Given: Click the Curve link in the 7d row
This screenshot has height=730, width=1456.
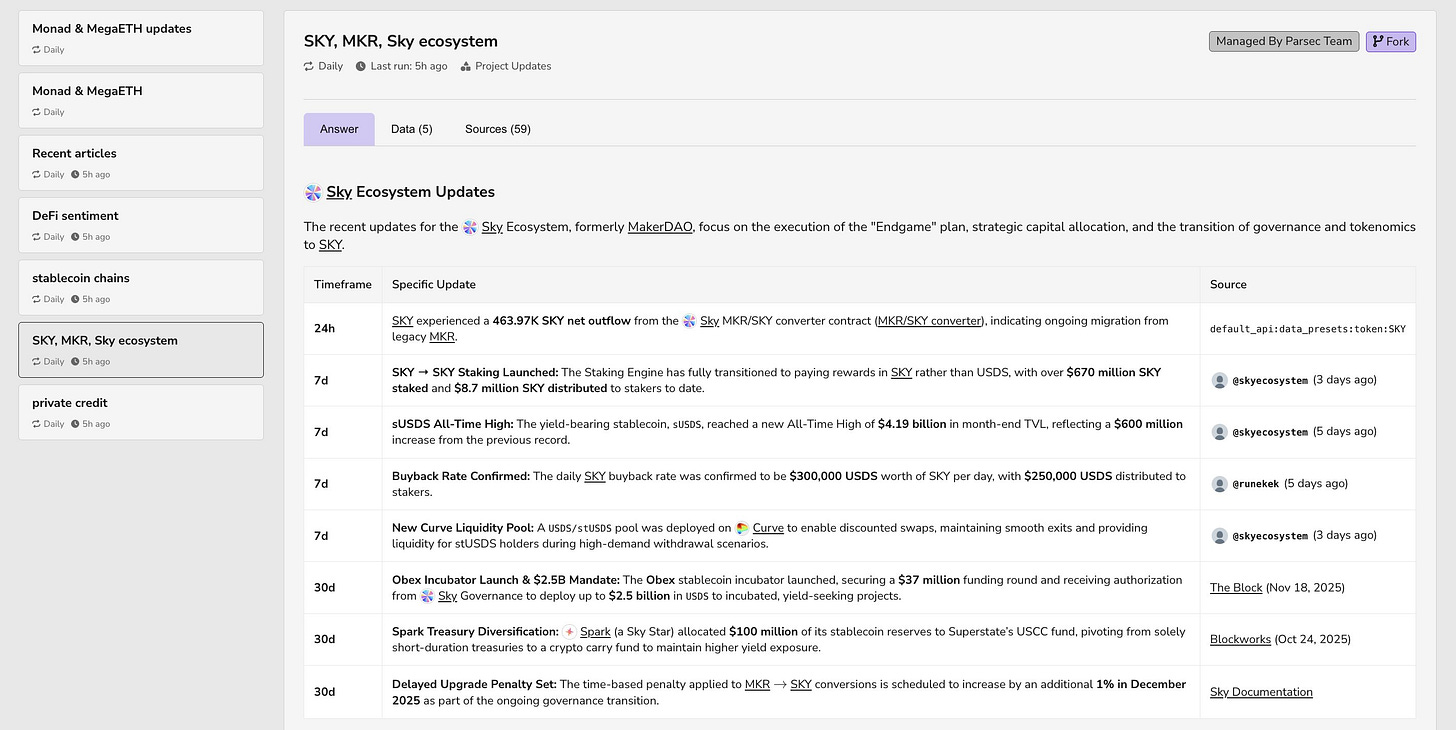Looking at the screenshot, I should pyautogui.click(x=768, y=528).
